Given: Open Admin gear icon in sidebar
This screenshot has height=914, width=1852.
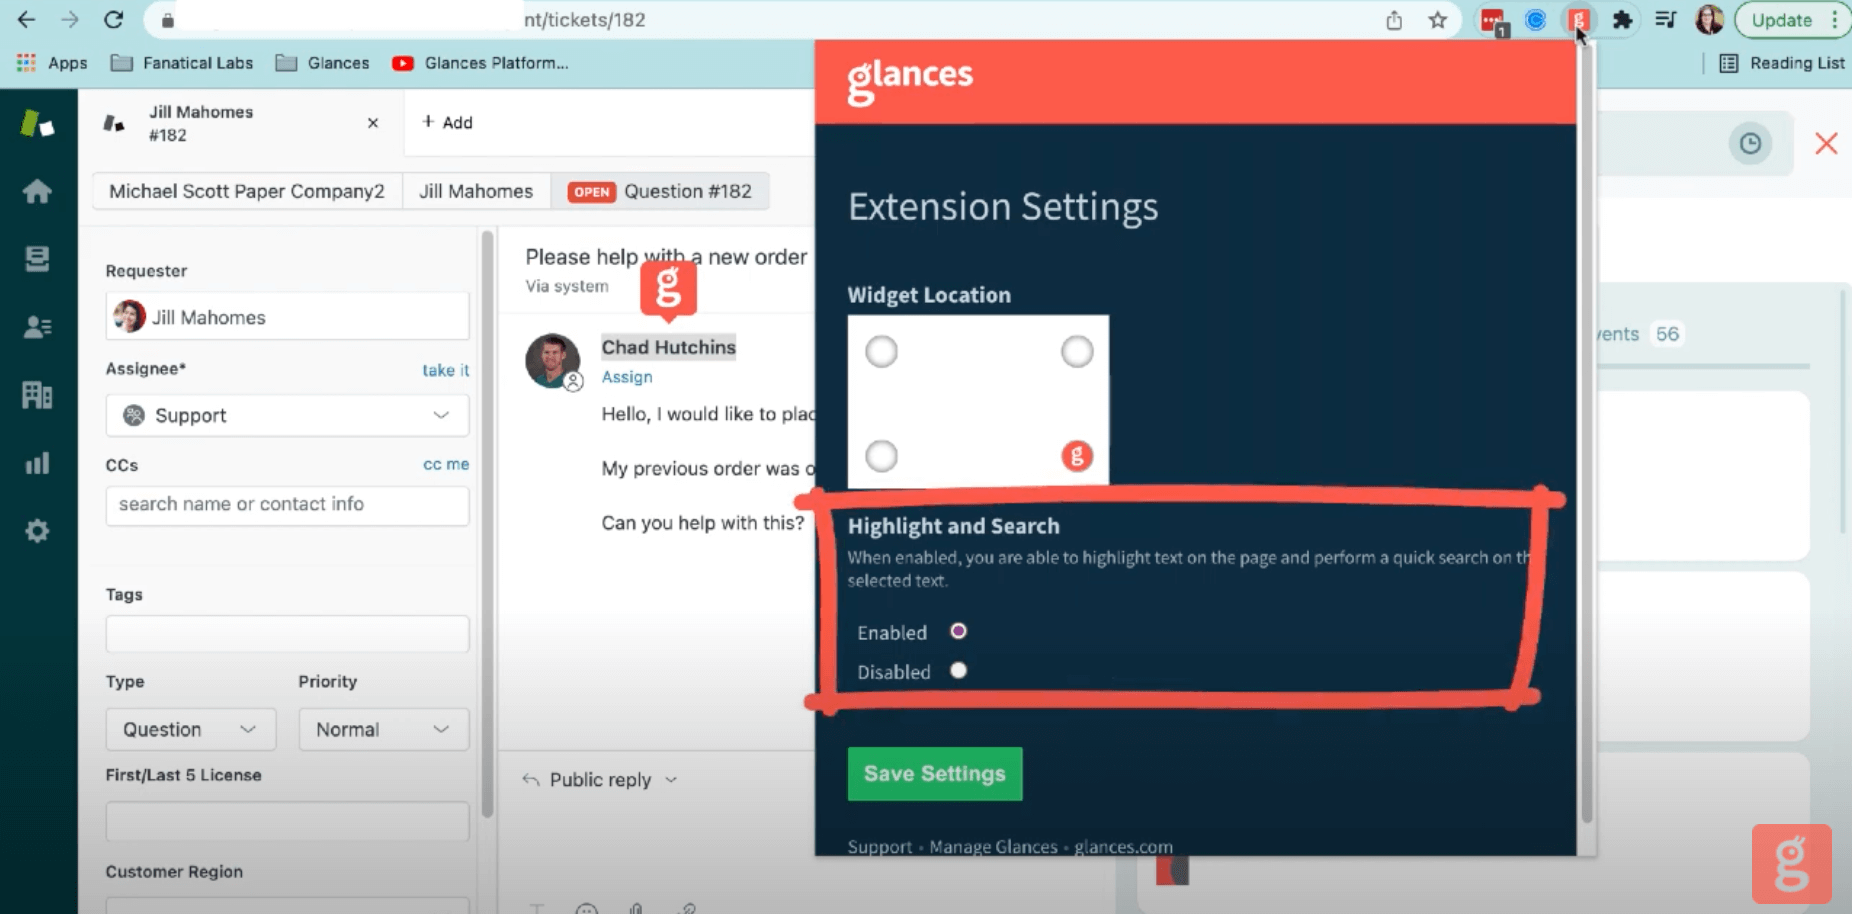Looking at the screenshot, I should pyautogui.click(x=37, y=531).
